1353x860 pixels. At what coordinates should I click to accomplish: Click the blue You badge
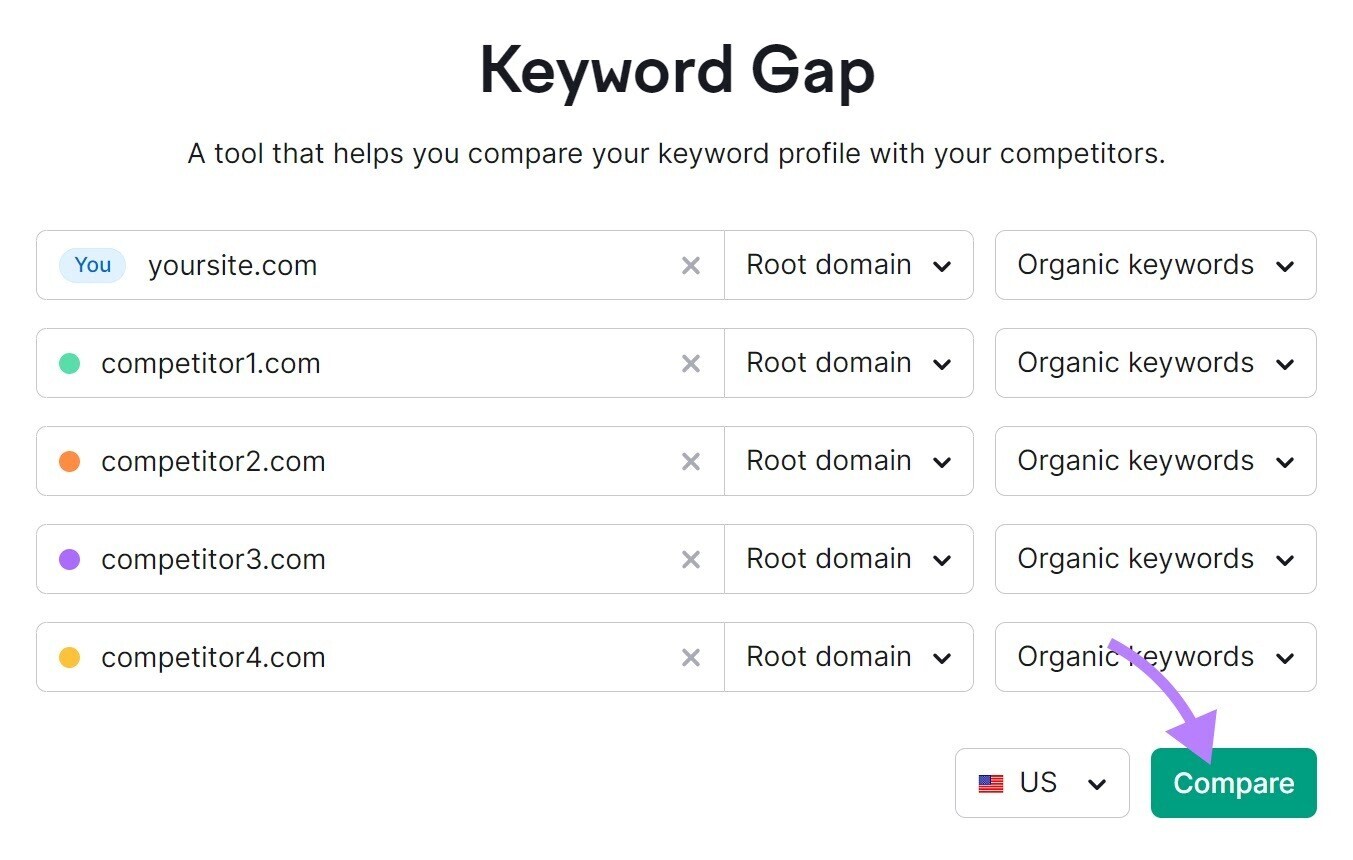point(92,265)
